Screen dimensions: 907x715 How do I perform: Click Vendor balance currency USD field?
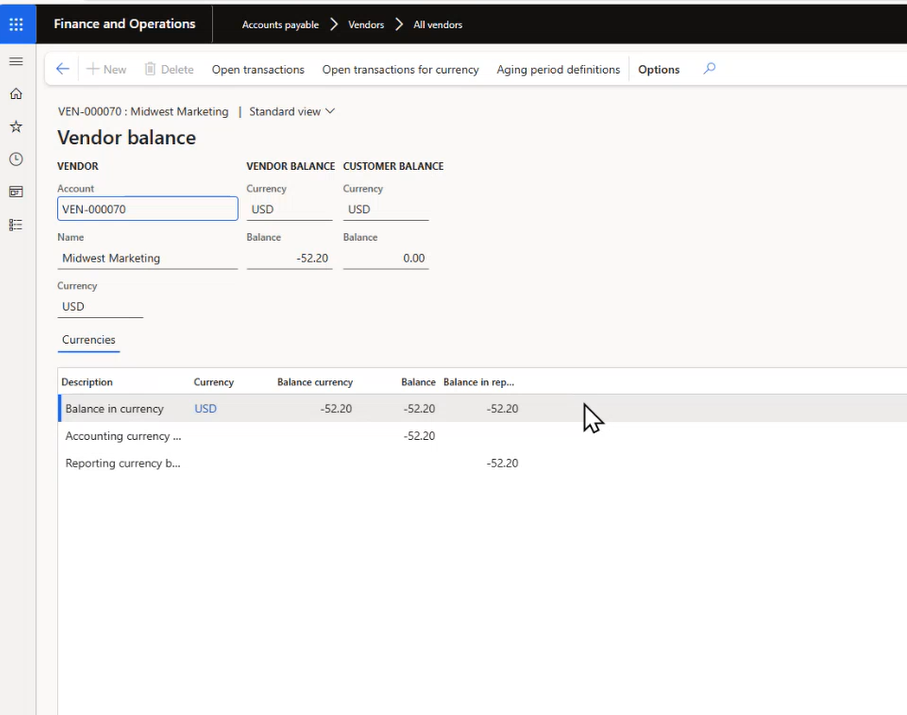[x=289, y=209]
